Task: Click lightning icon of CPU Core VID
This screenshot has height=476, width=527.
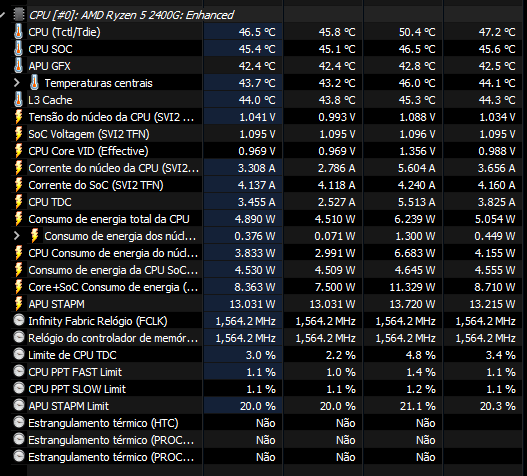Action: (x=18, y=151)
